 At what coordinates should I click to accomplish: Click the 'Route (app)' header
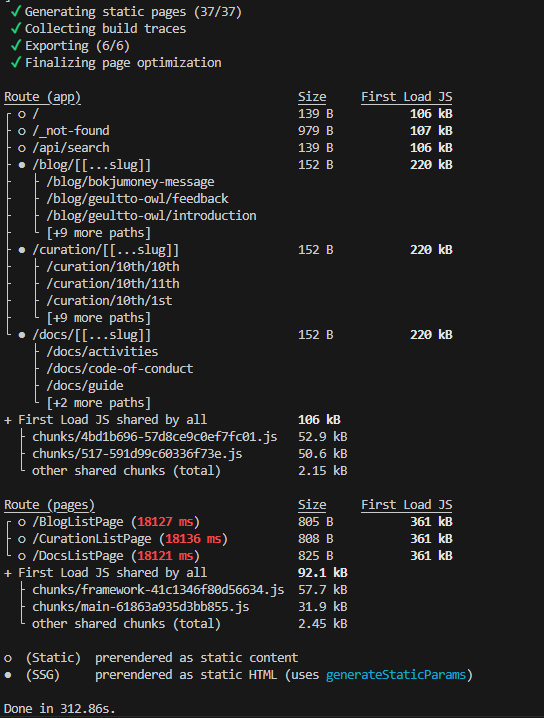tap(42, 97)
